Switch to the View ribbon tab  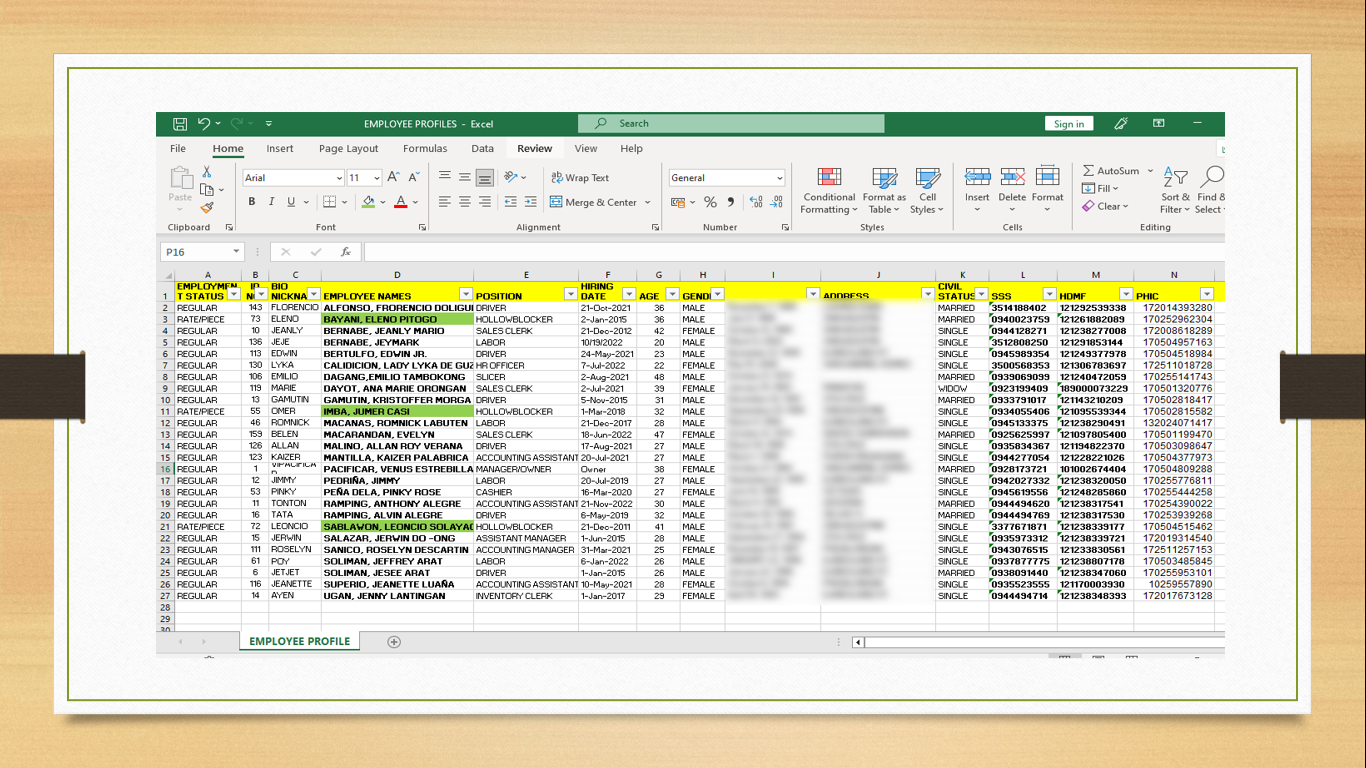point(586,149)
